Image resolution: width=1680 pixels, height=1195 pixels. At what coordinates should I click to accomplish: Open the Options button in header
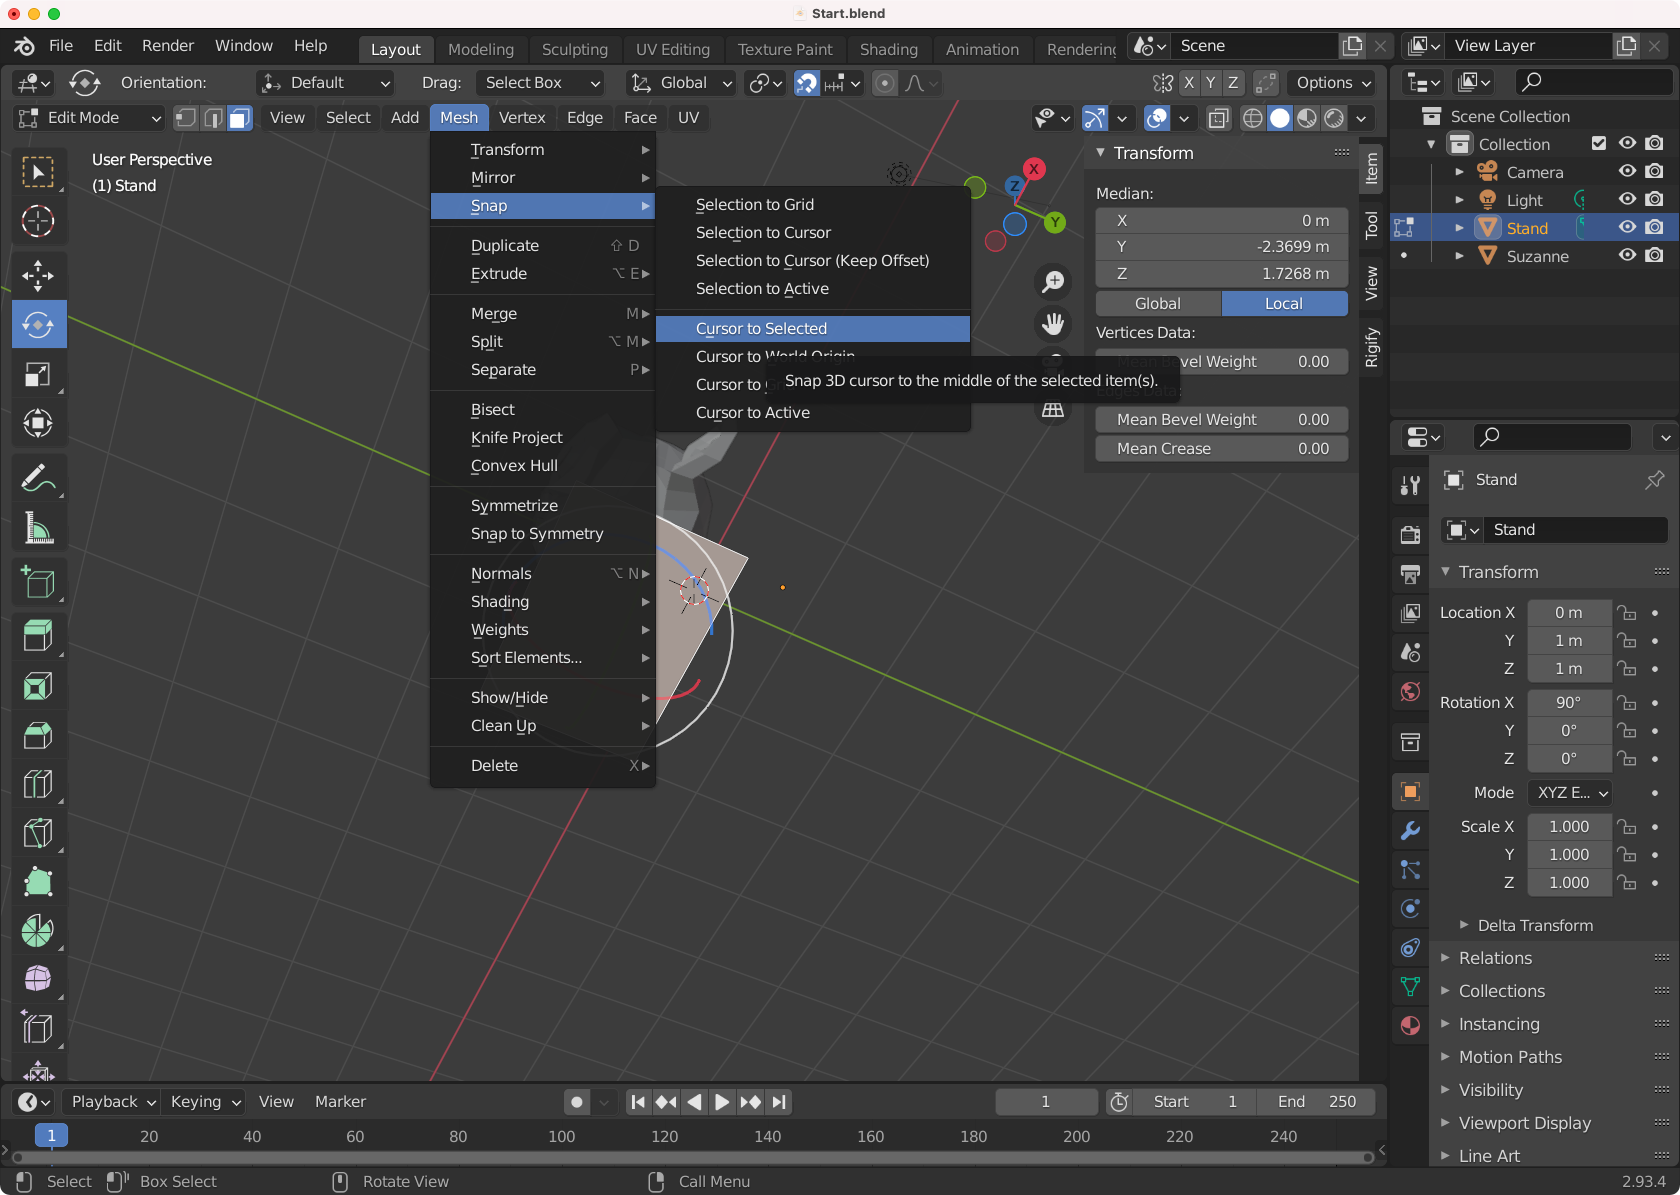click(1333, 83)
